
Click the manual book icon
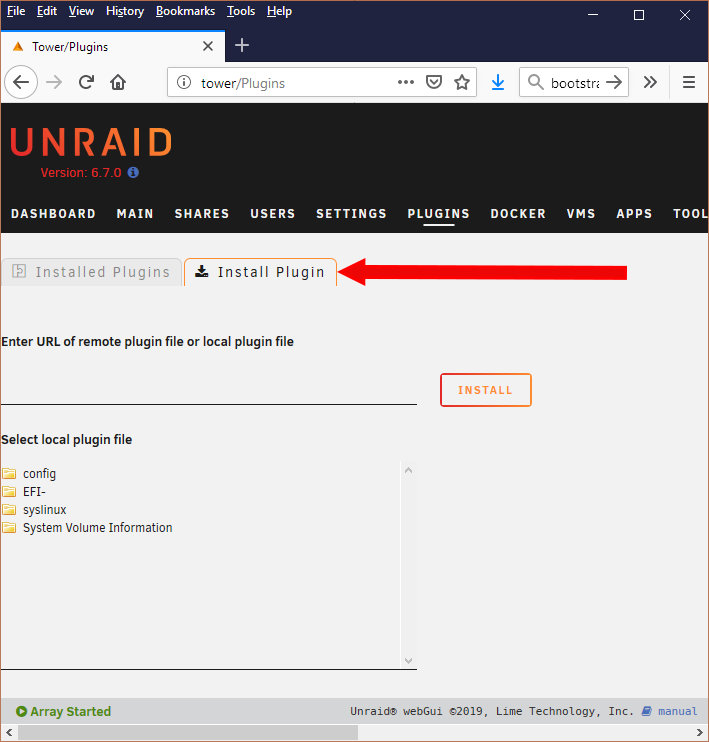pyautogui.click(x=647, y=711)
